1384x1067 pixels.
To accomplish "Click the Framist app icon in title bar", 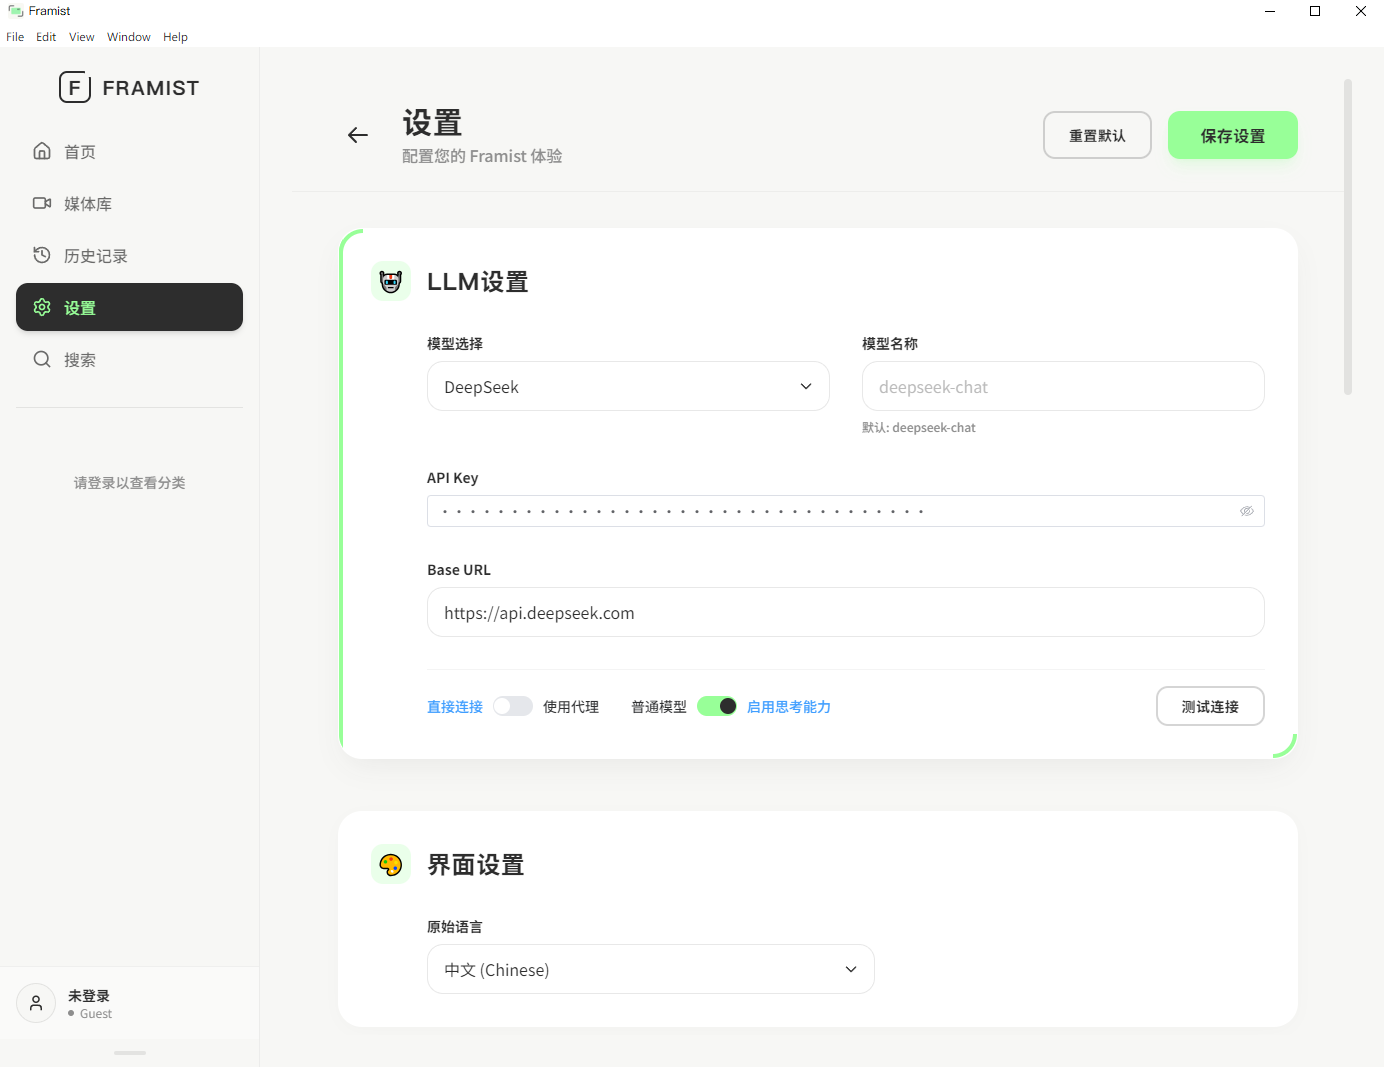I will coord(15,11).
